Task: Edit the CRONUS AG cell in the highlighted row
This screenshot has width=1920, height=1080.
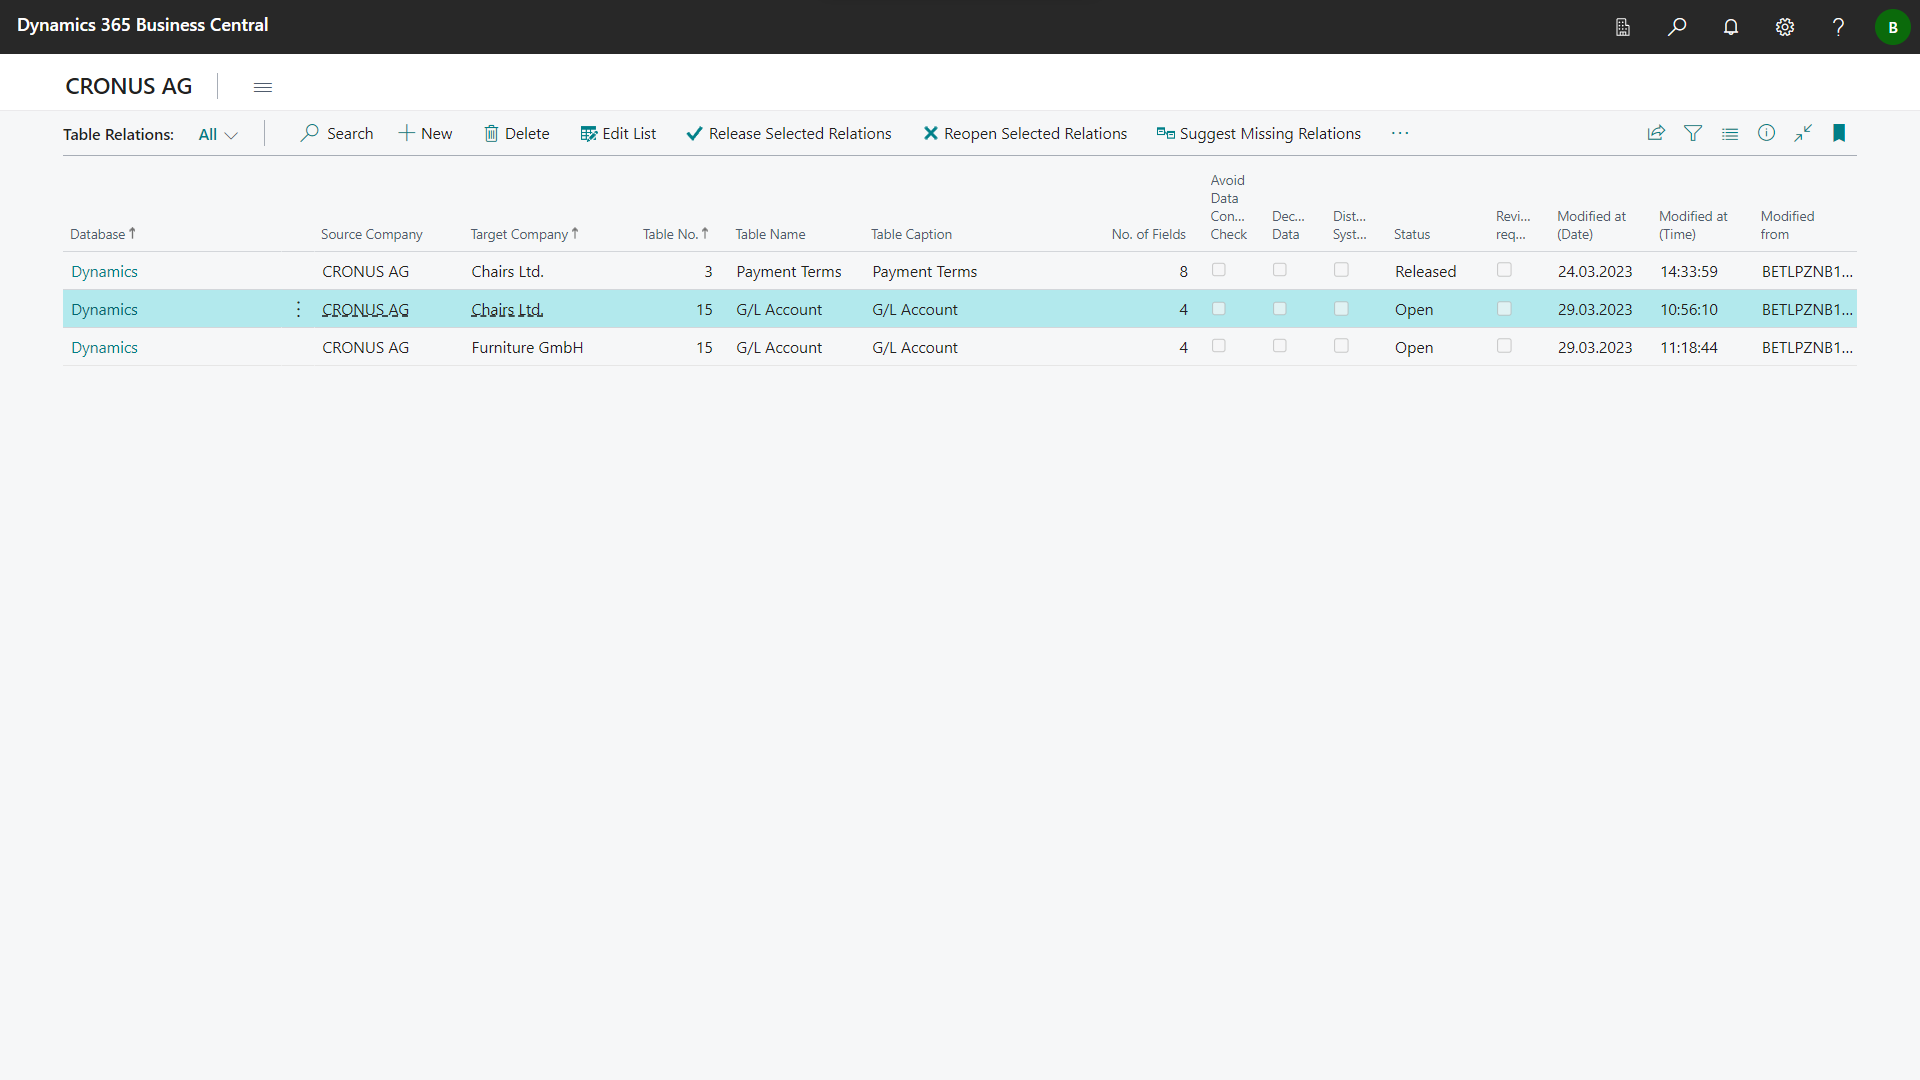Action: point(365,310)
